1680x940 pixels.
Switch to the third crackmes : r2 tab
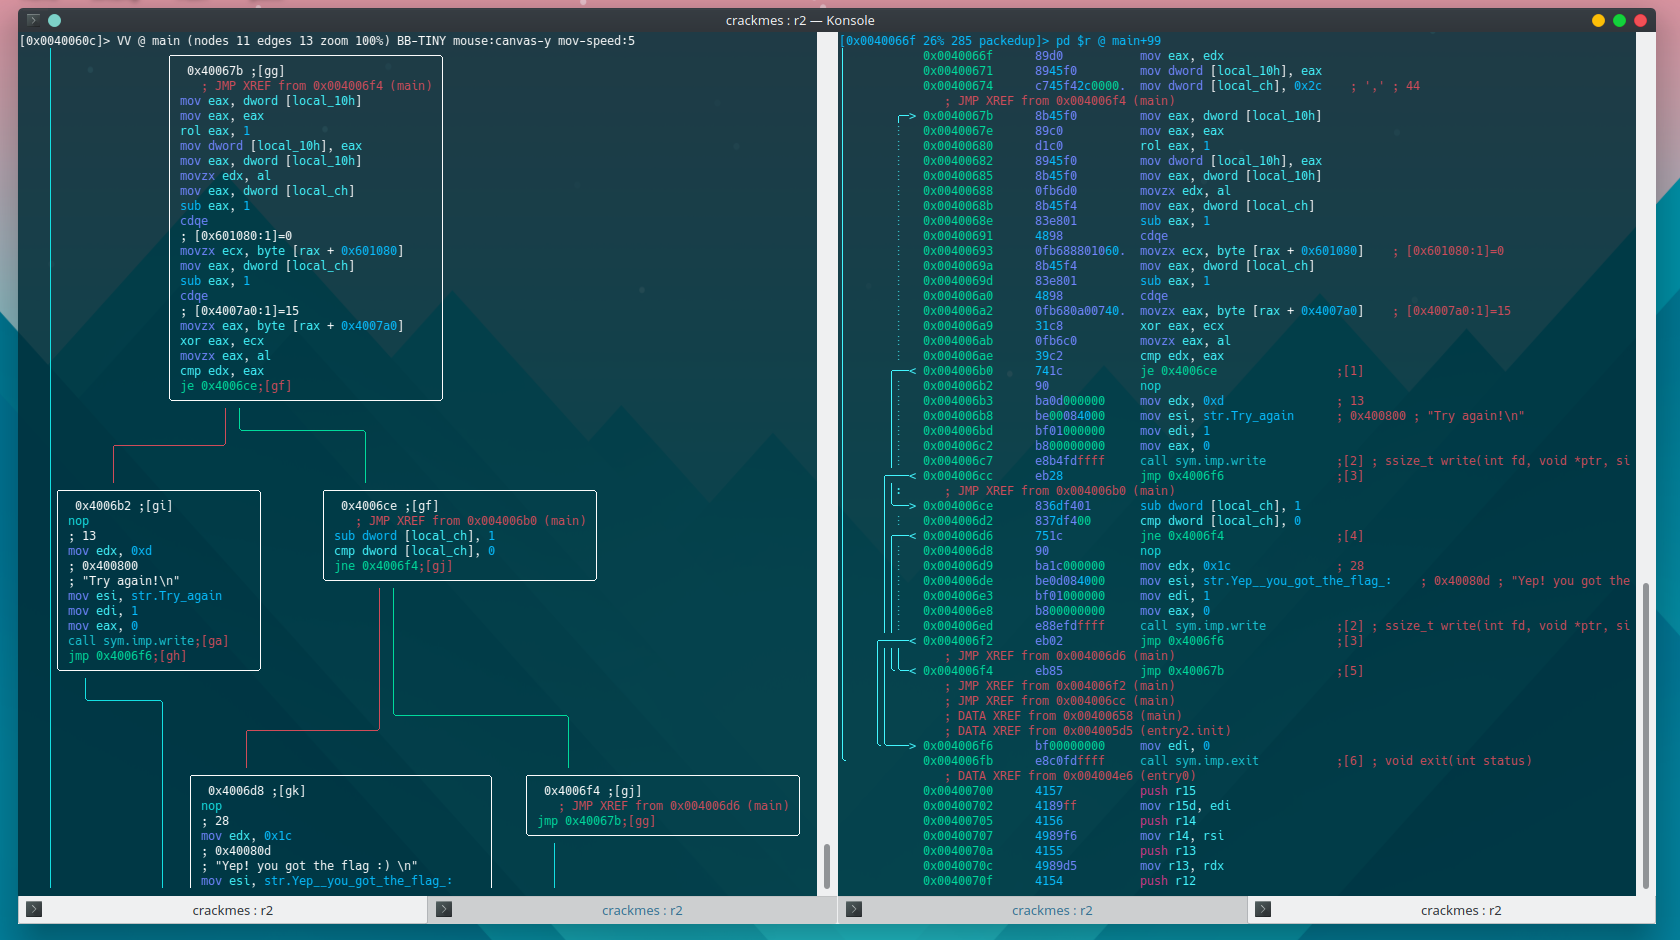pos(1051,910)
